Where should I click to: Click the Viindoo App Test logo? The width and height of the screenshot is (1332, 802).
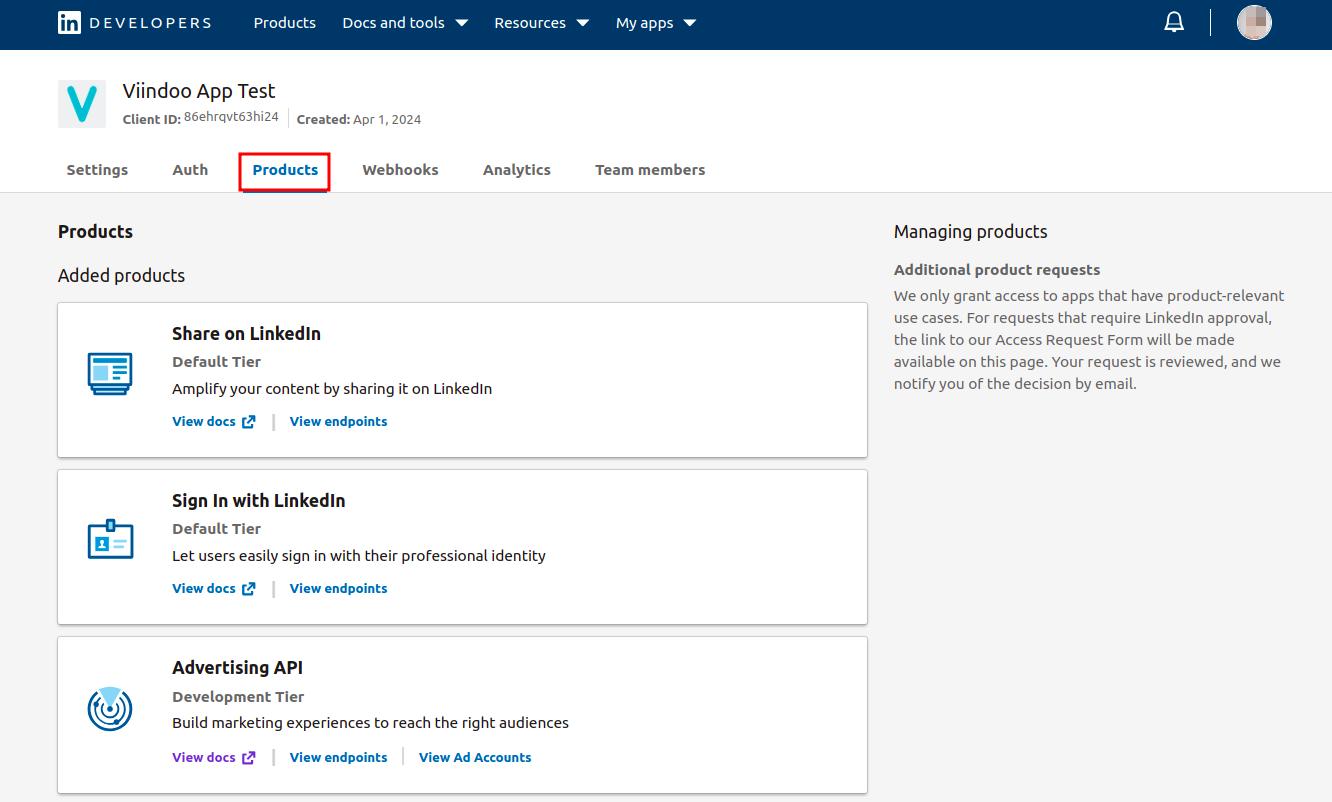(82, 104)
